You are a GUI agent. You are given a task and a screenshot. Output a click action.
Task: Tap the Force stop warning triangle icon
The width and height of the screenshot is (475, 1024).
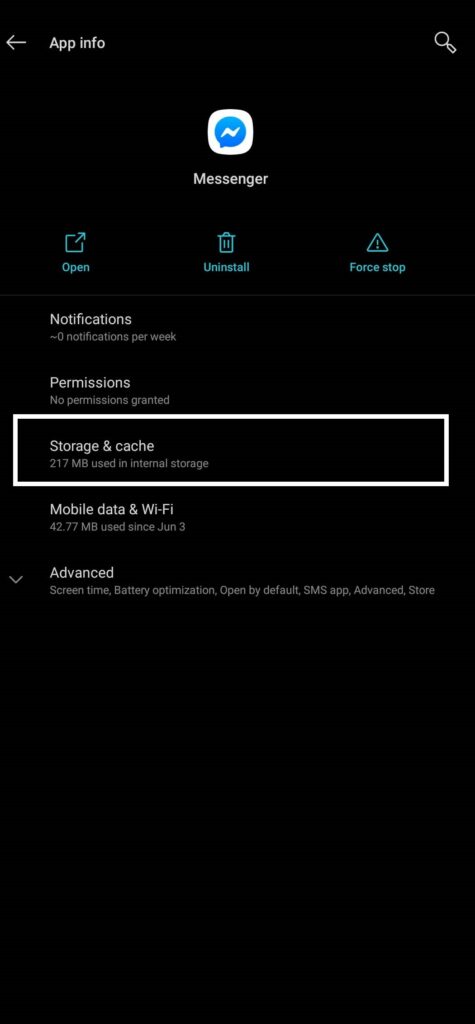pyautogui.click(x=377, y=244)
